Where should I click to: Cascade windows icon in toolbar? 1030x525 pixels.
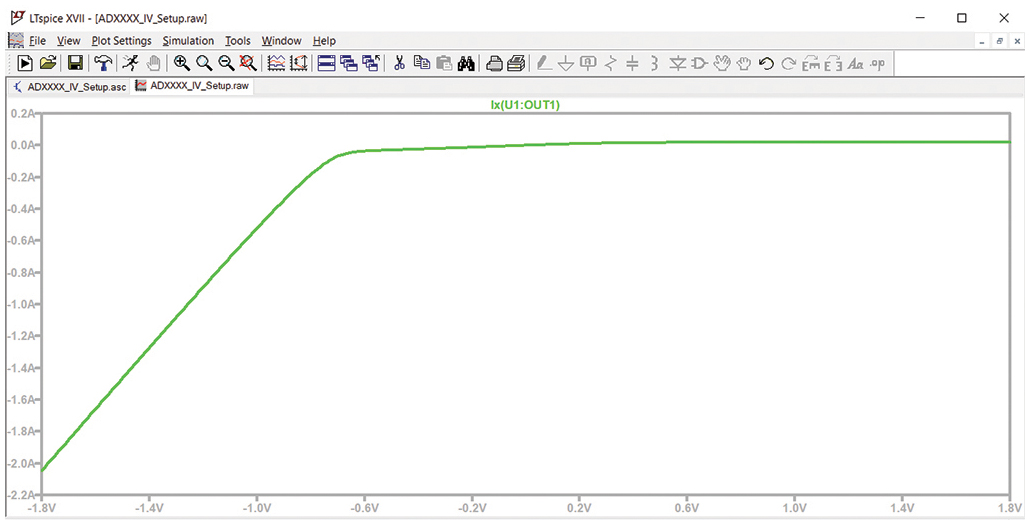point(349,63)
